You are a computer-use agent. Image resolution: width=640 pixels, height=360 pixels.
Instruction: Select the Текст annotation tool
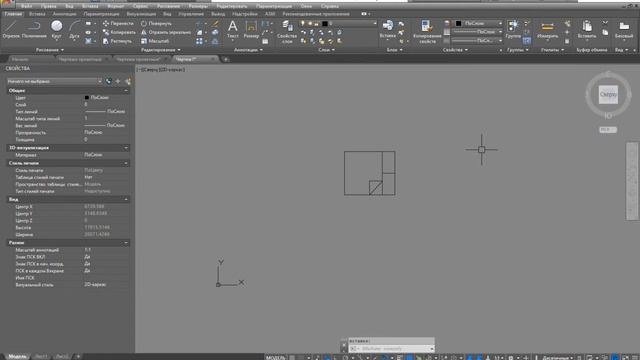pyautogui.click(x=233, y=29)
